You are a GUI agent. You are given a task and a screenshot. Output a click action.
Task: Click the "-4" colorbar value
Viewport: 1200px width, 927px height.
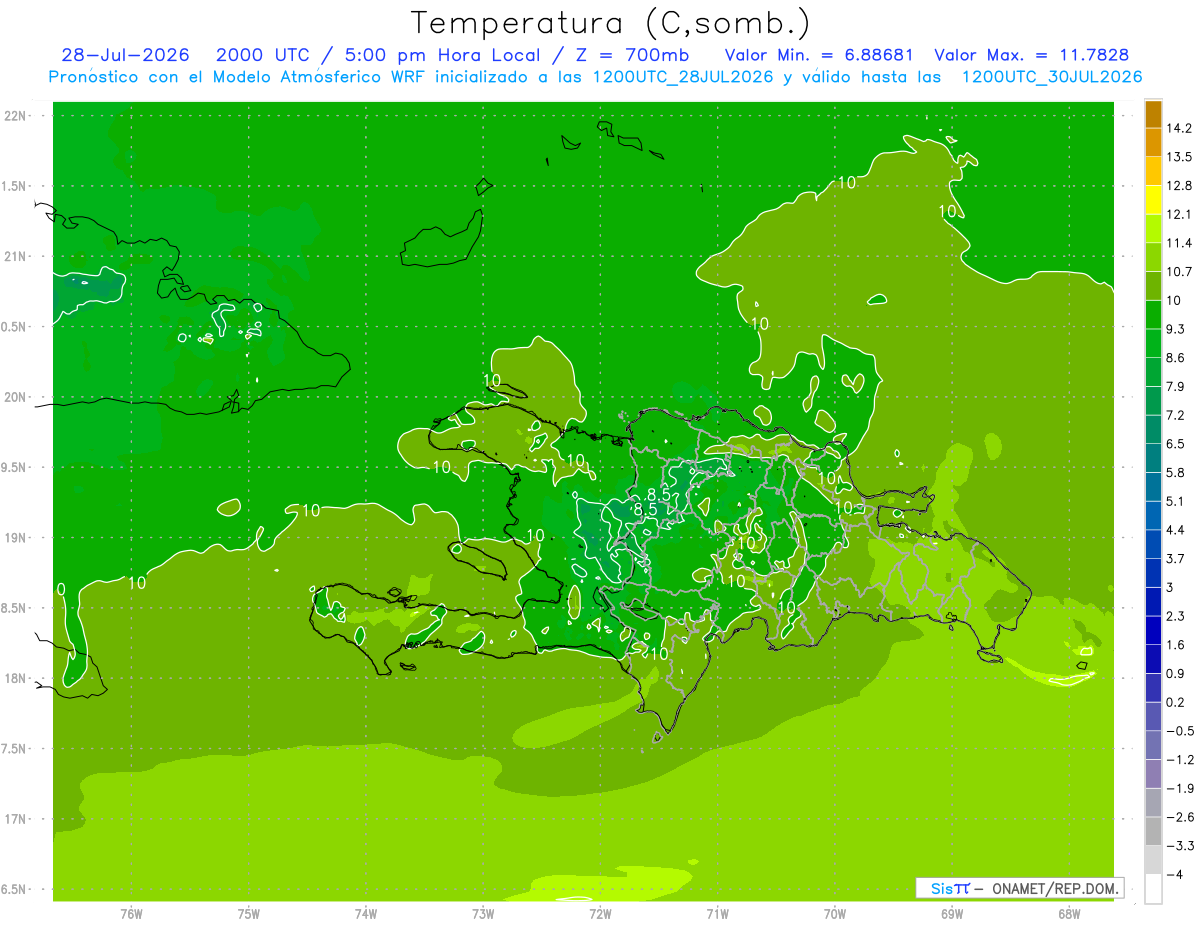click(1175, 874)
